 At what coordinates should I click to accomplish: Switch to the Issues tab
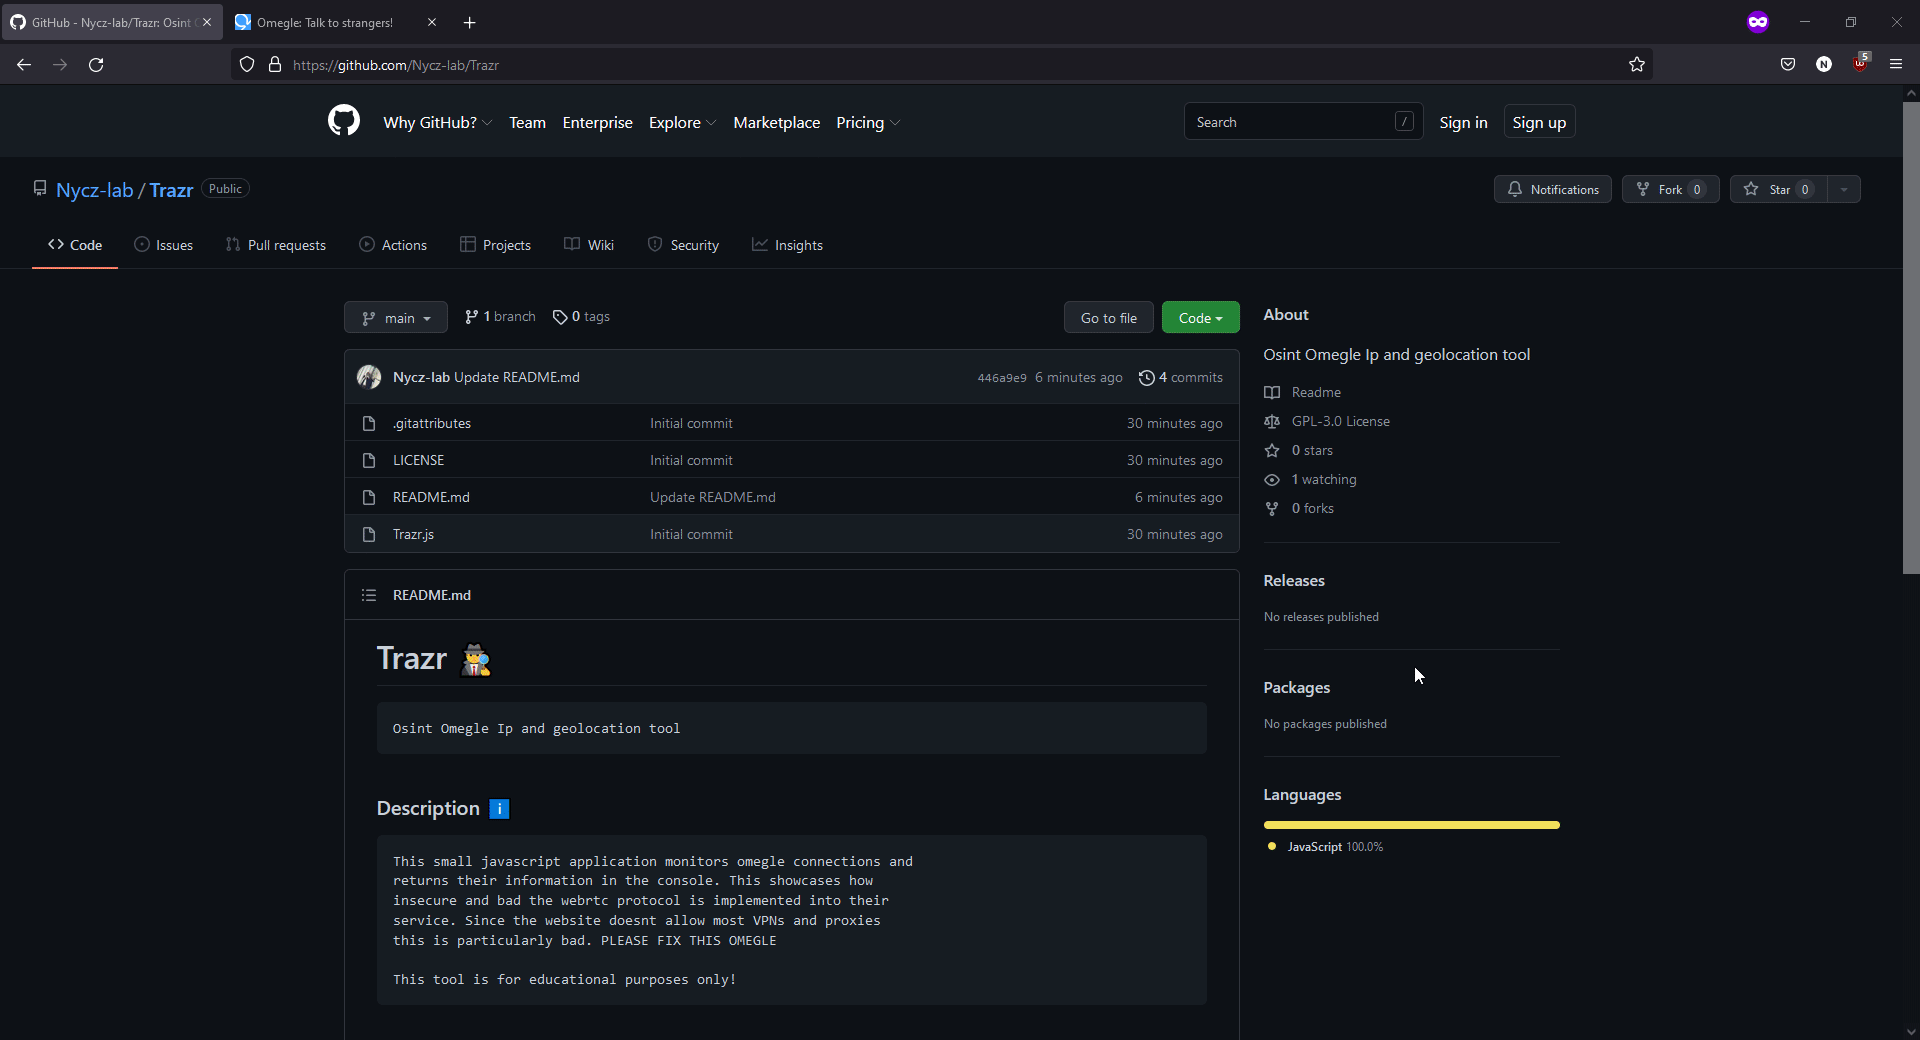[x=163, y=245]
